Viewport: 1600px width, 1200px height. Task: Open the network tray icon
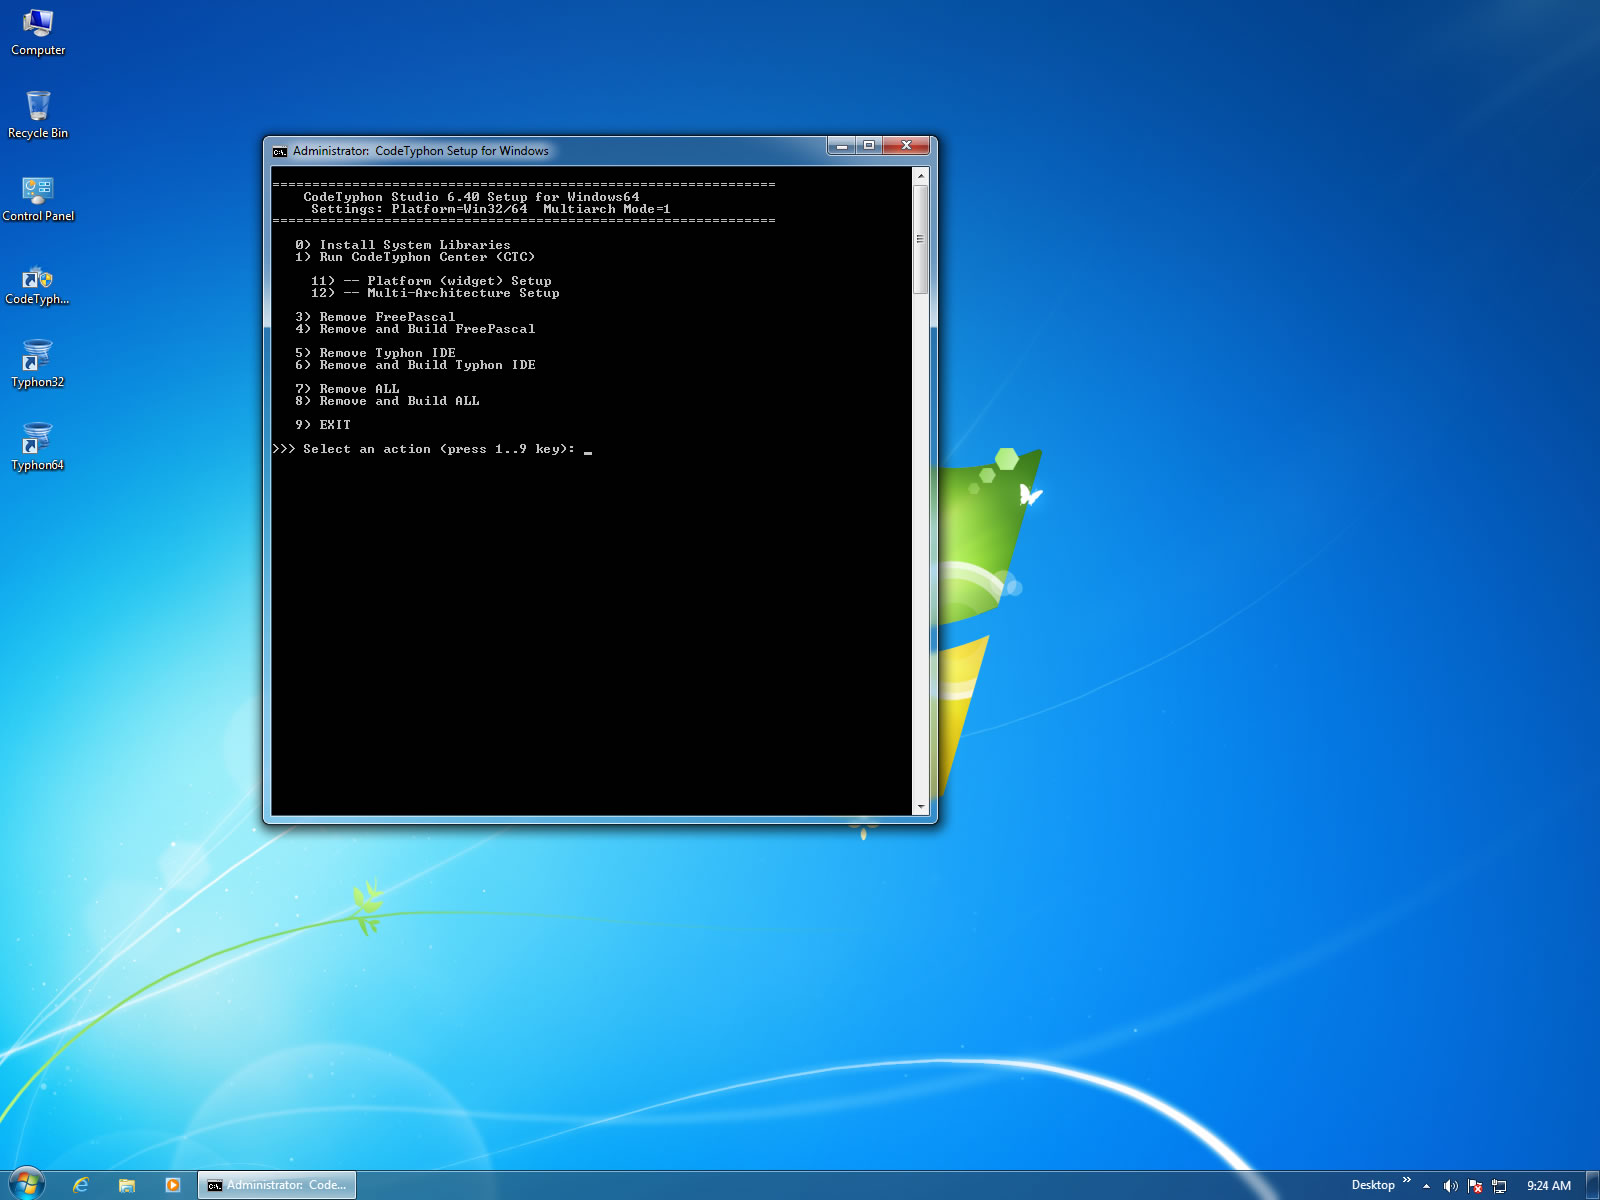click(1499, 1186)
